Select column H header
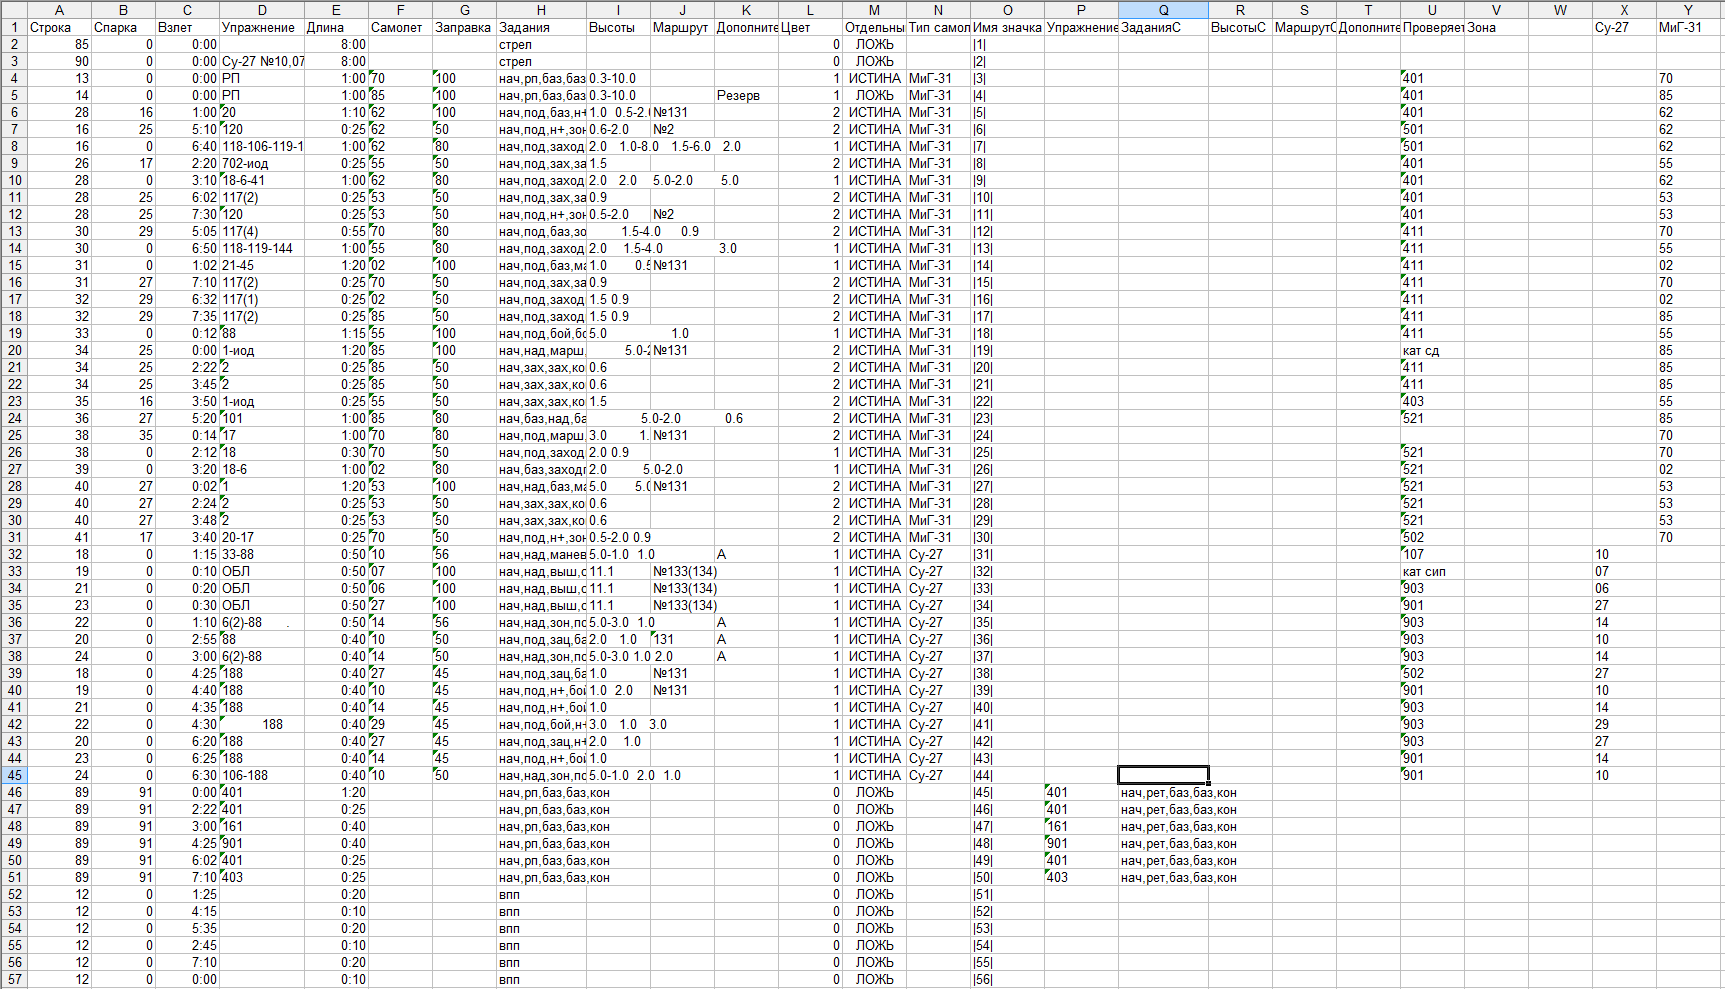The image size is (1725, 989). (541, 10)
